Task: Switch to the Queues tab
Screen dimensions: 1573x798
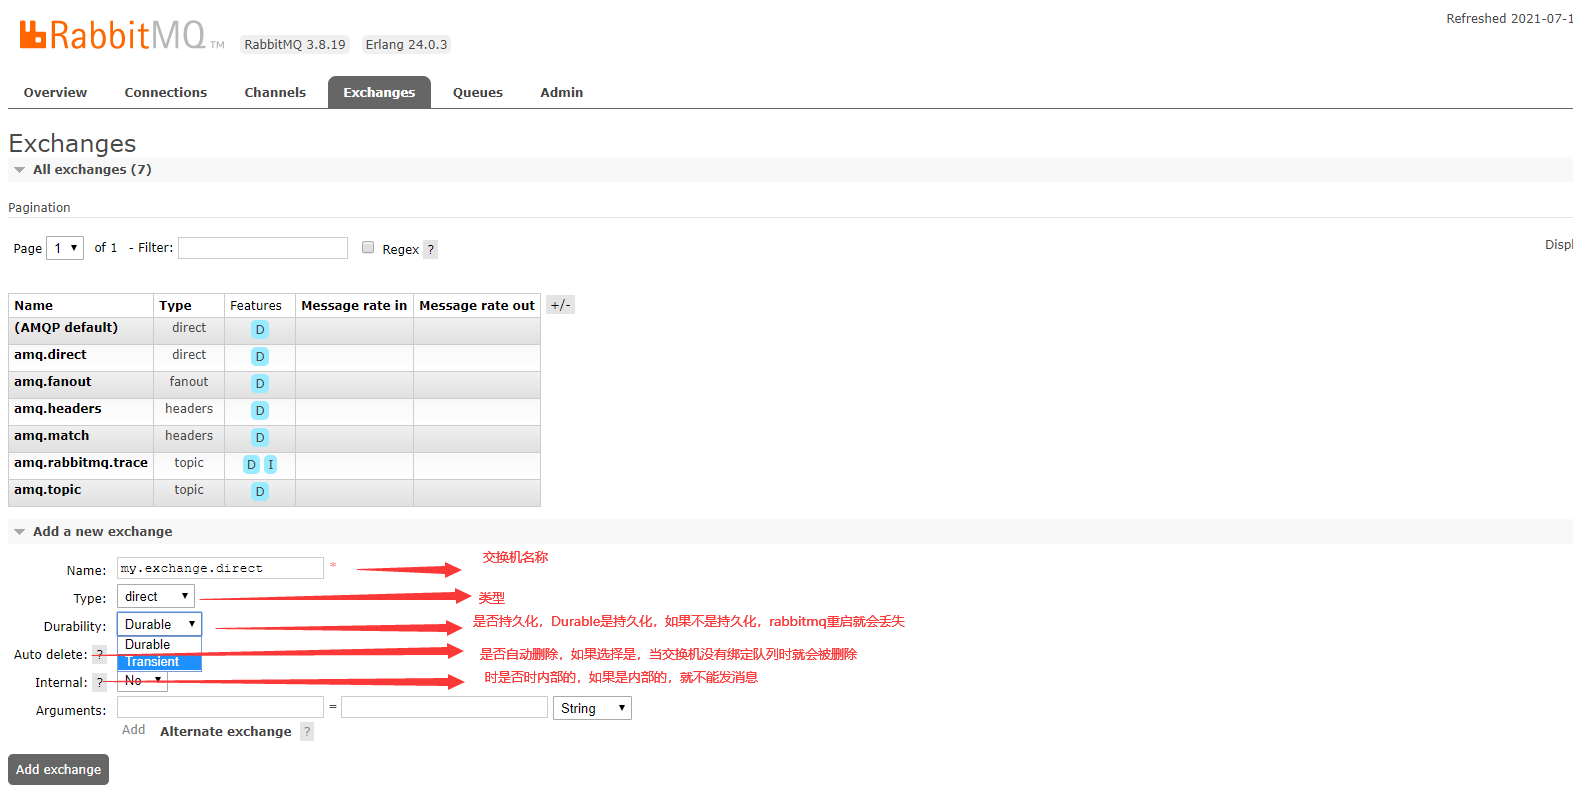Action: [478, 92]
